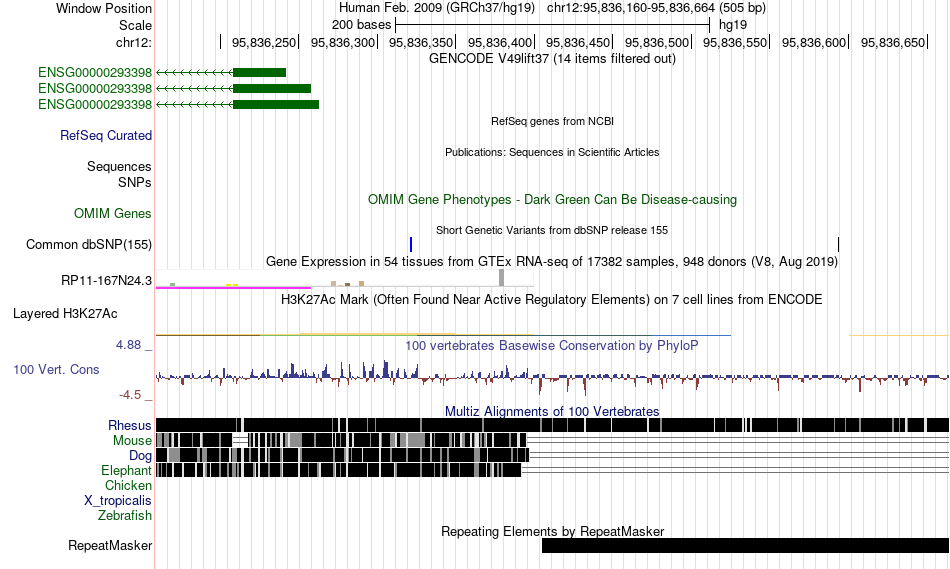
Task: Click the chr12: ruler label
Action: tap(133, 42)
